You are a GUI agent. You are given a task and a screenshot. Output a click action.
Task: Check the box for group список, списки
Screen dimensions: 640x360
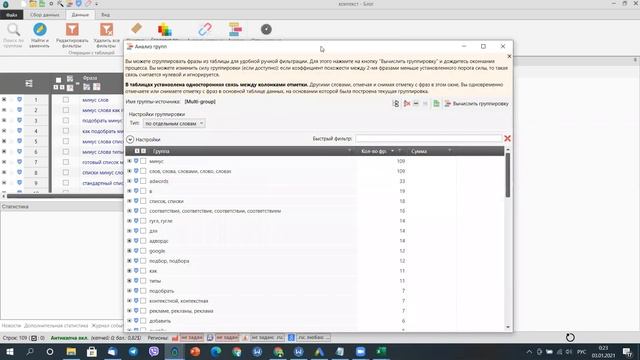click(x=143, y=201)
